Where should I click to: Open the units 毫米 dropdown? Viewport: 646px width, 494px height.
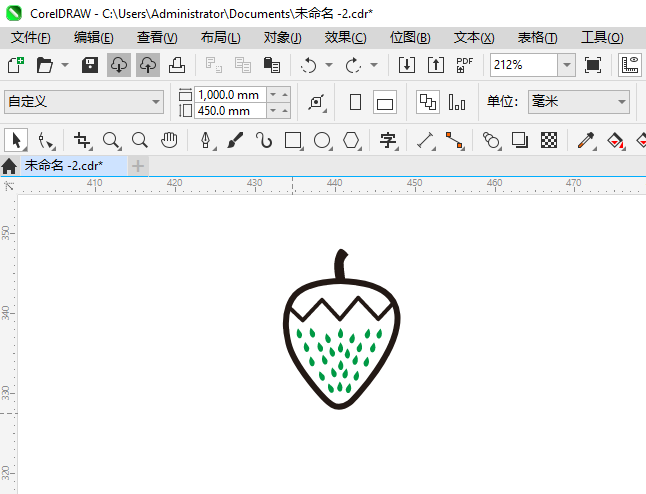pos(579,102)
